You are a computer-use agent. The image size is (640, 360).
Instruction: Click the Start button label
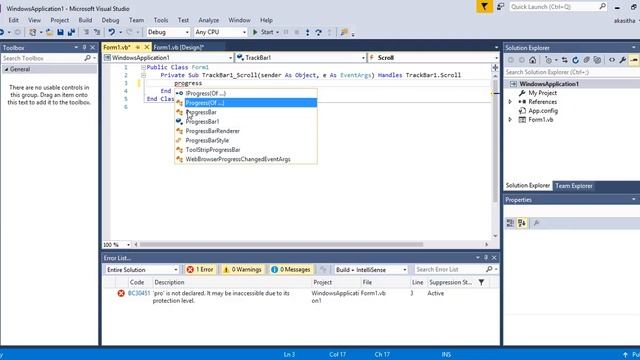[x=267, y=32]
